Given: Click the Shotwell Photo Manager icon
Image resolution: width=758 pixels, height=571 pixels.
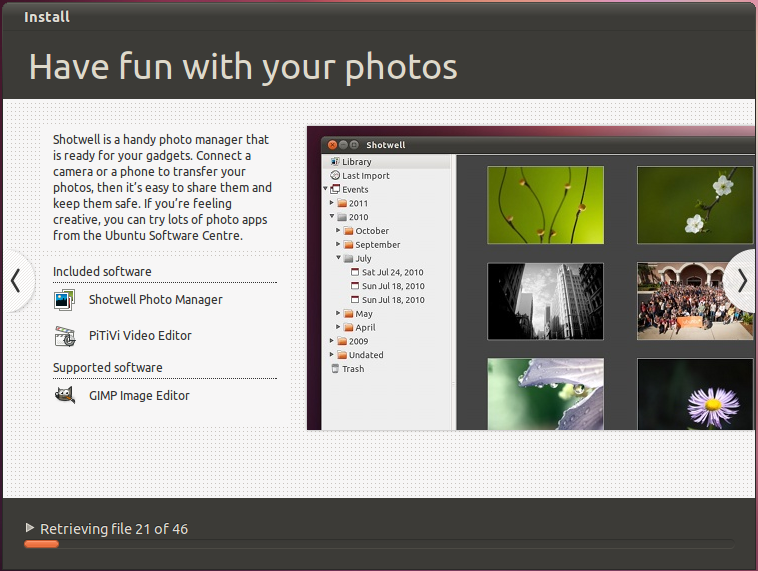Looking at the screenshot, I should 65,299.
